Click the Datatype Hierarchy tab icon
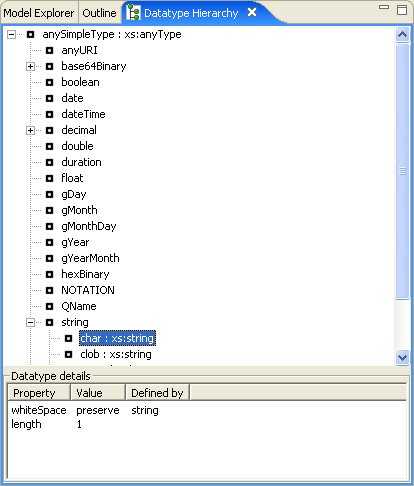414x486 pixels. tap(134, 13)
